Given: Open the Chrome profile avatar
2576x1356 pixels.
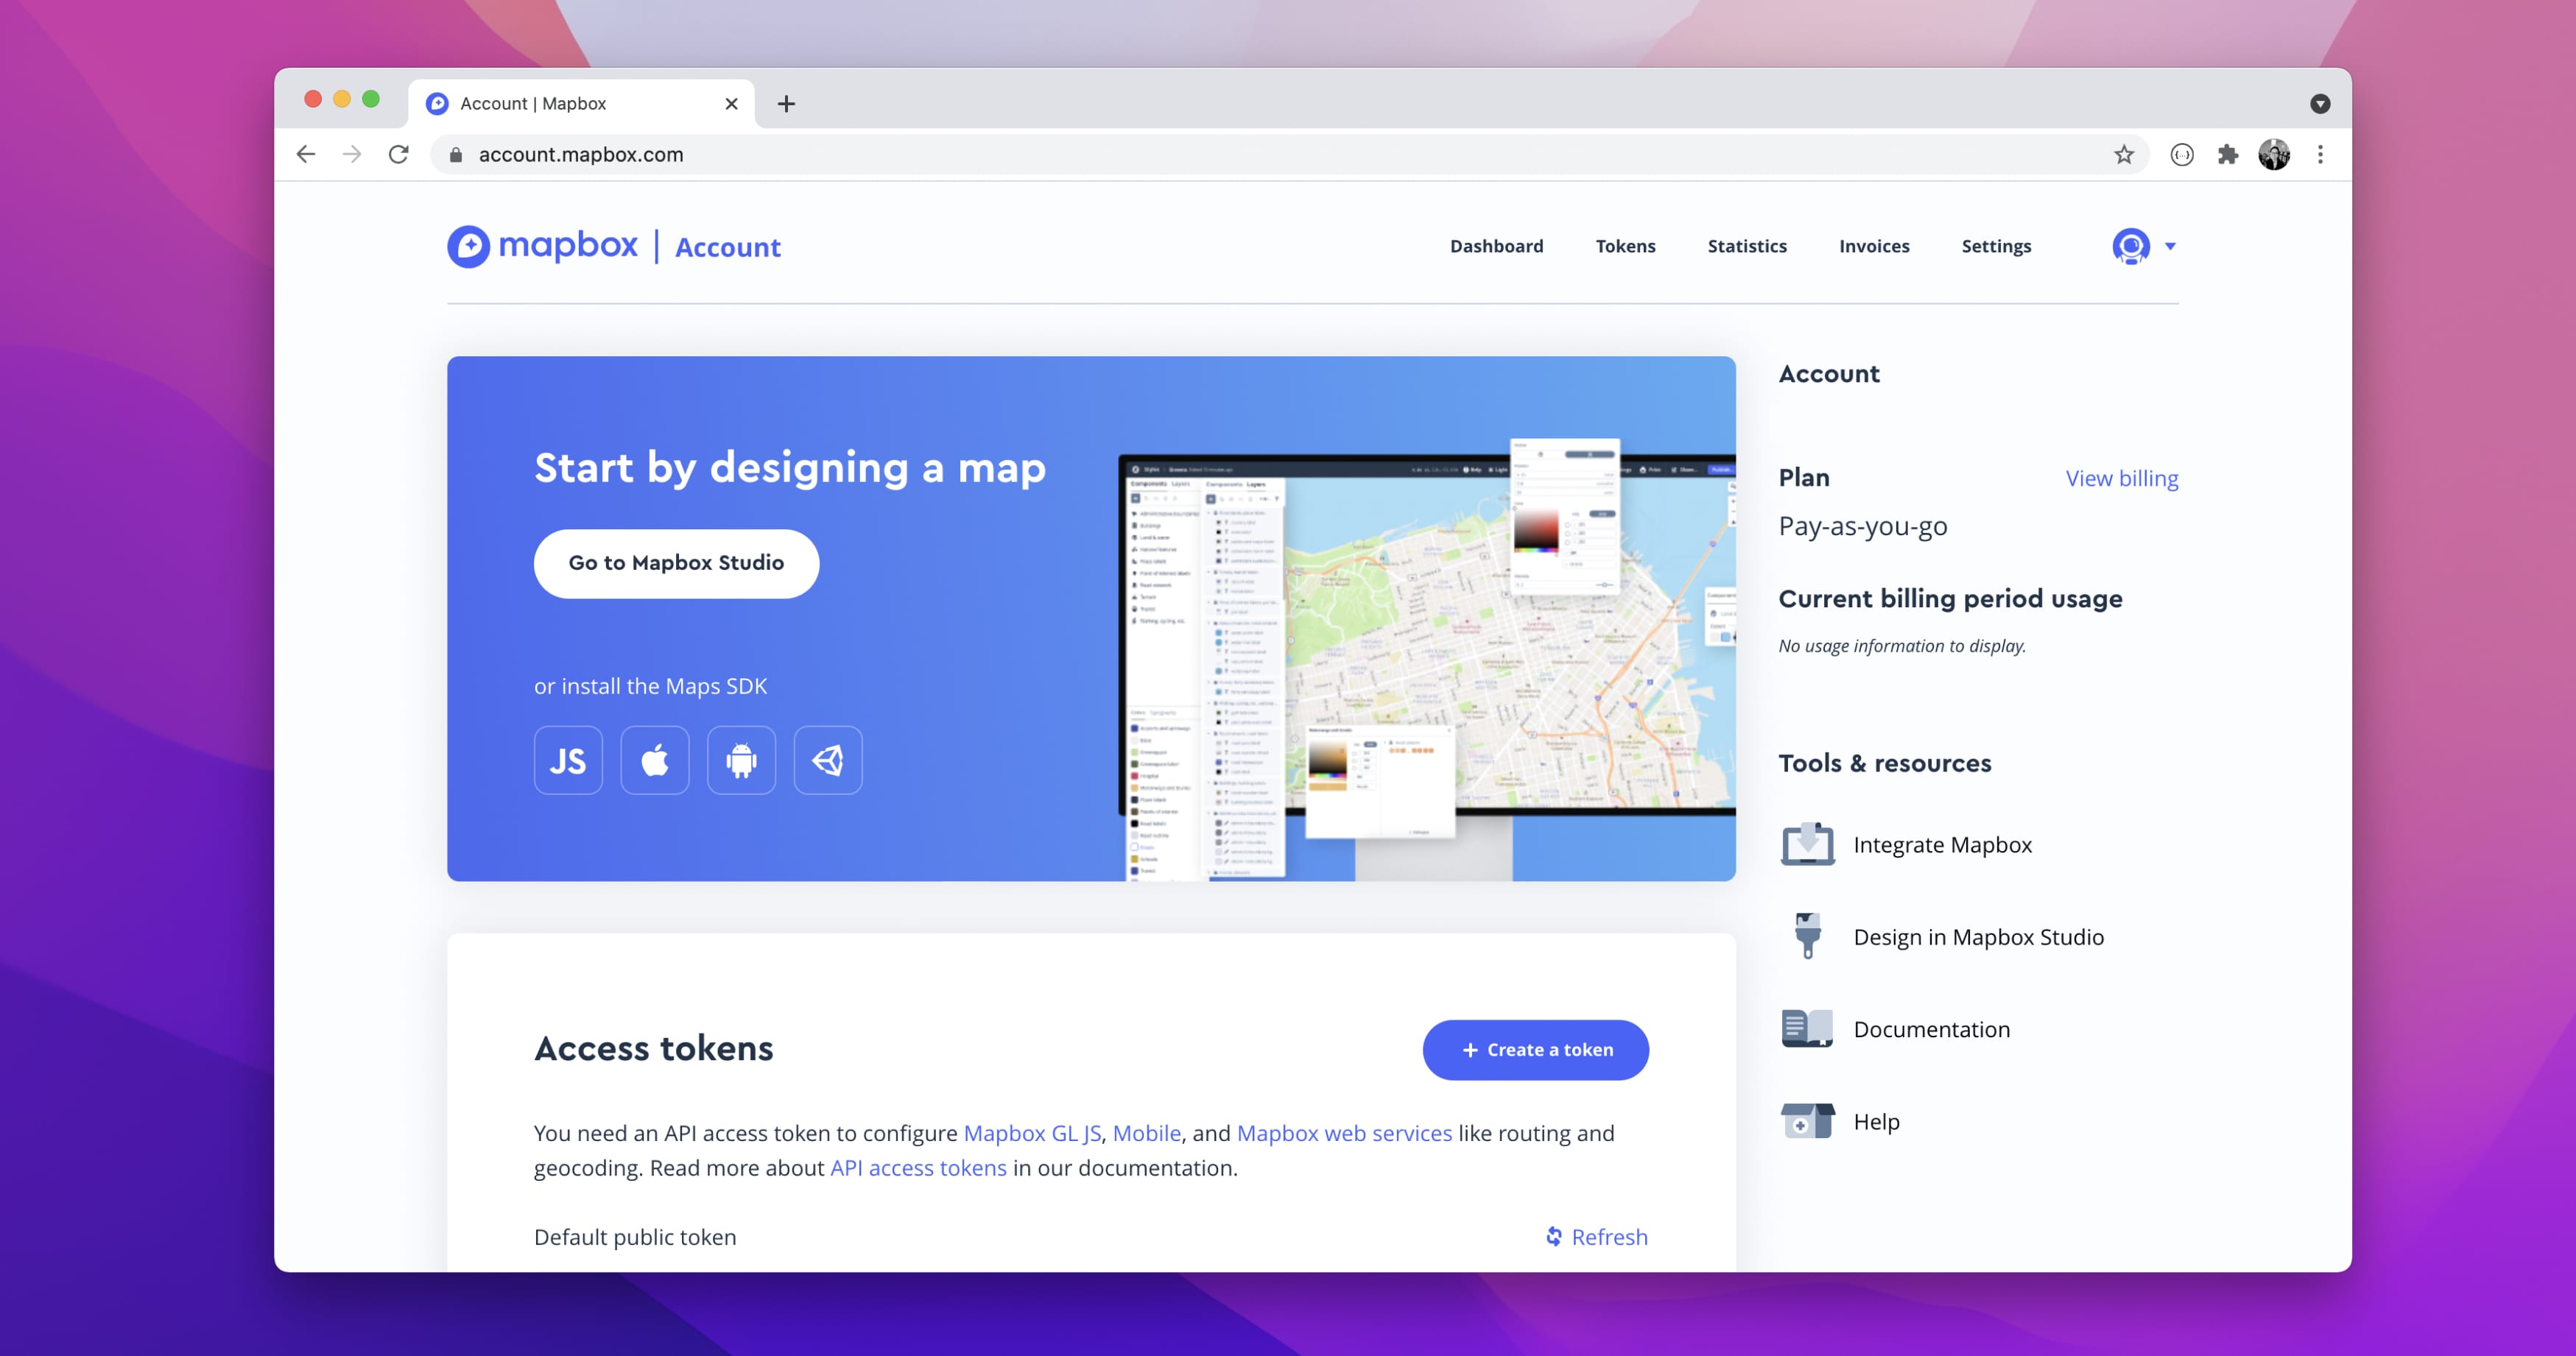Looking at the screenshot, I should tap(2274, 154).
